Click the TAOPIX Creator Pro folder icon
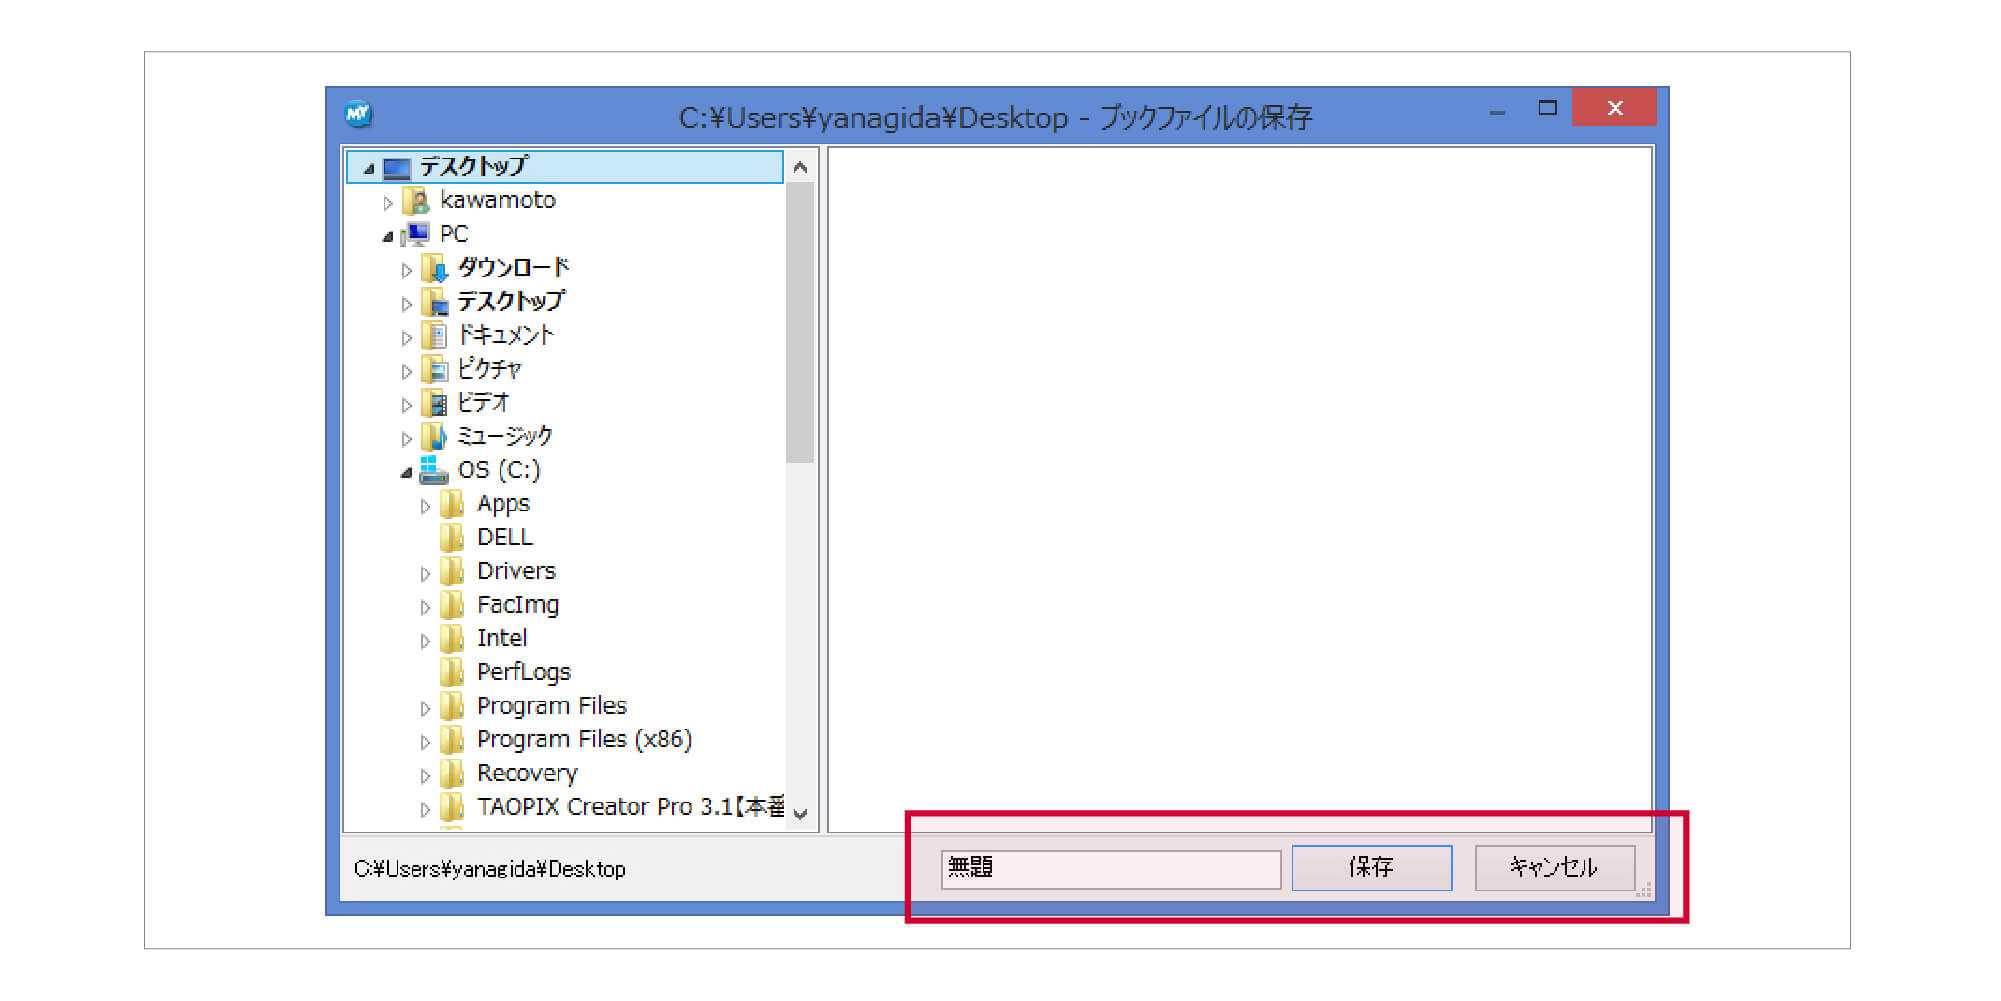Screen dimensions: 2001x1001 (452, 807)
